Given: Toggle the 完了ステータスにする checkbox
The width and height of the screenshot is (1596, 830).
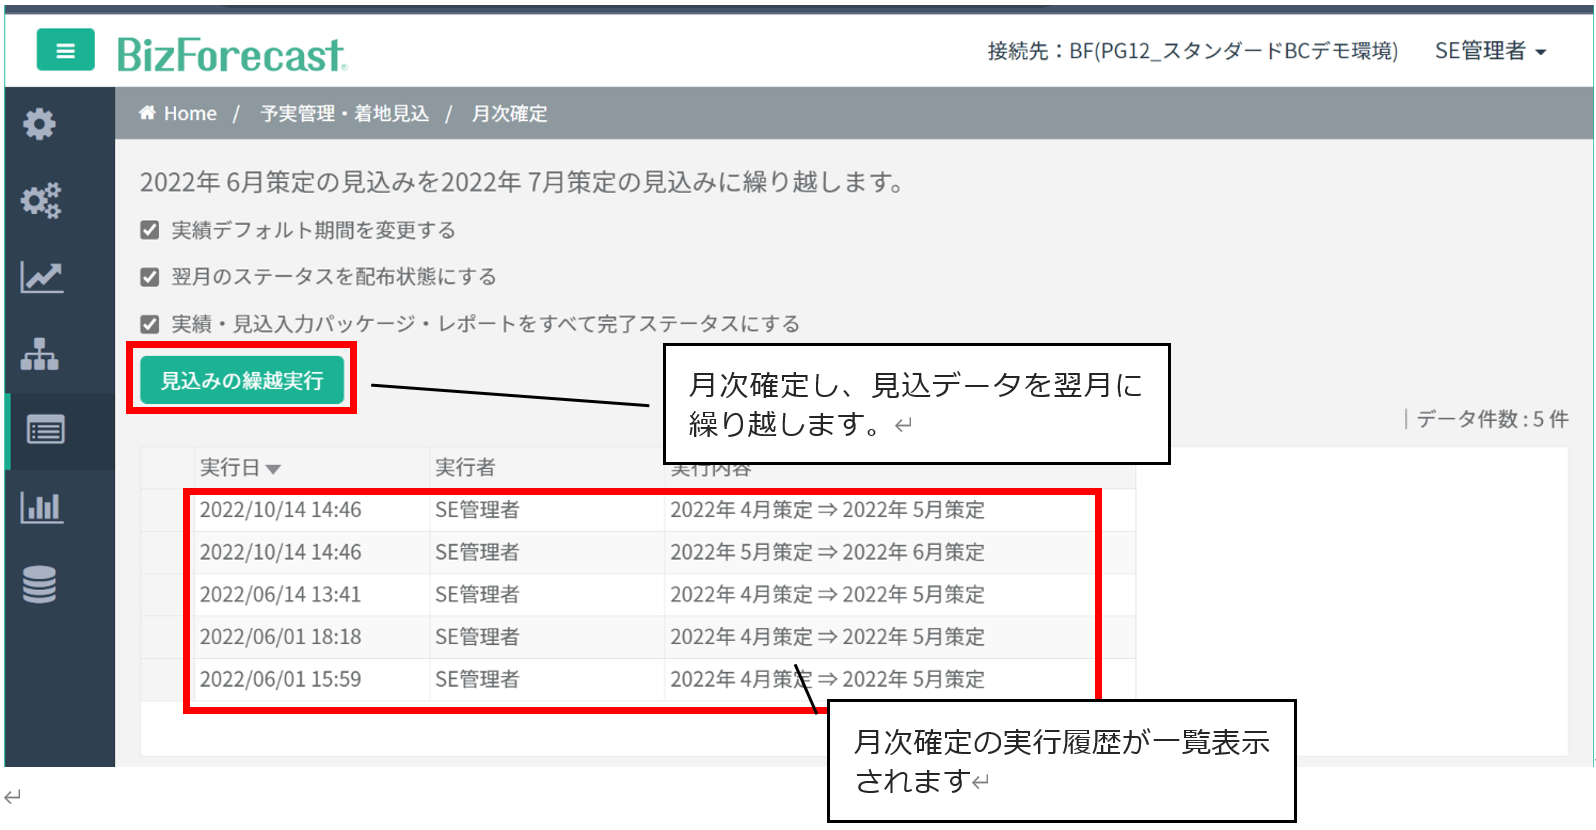Looking at the screenshot, I should 150,324.
